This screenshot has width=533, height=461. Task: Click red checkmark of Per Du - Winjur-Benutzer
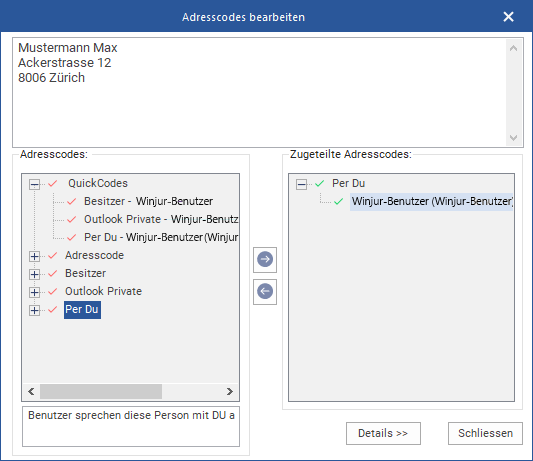[x=72, y=238]
